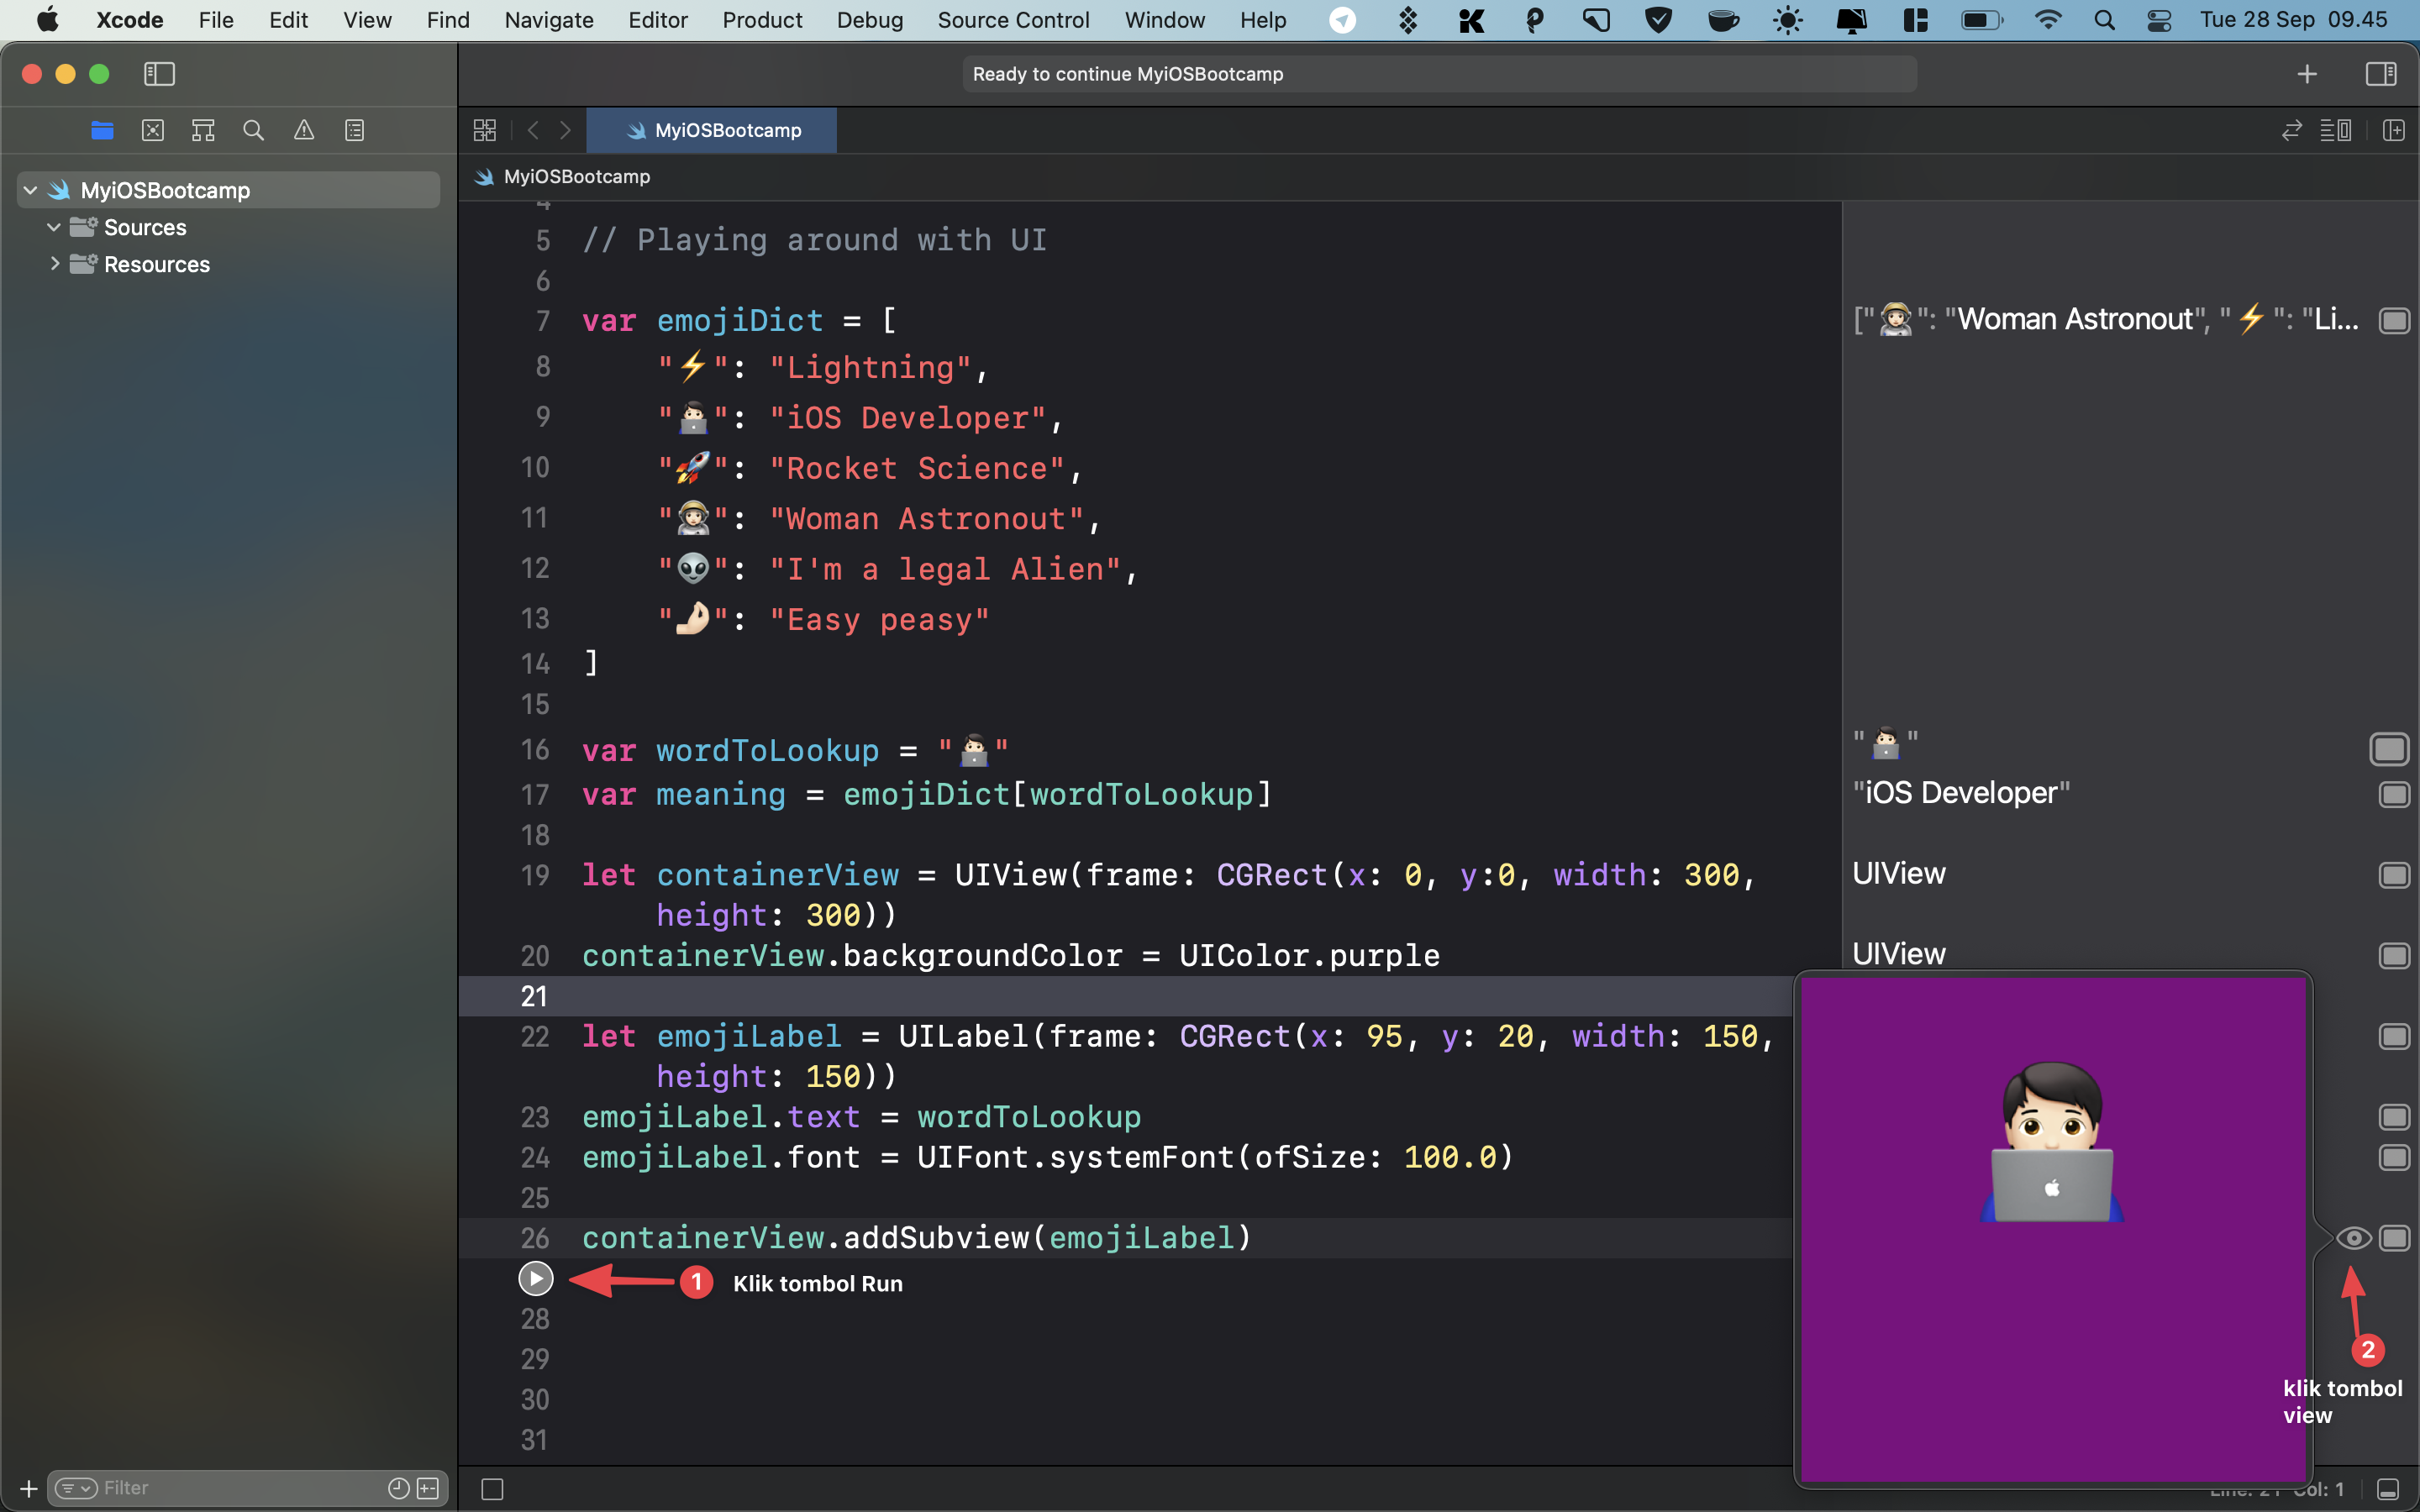Screen dimensions: 2420x1512
Task: Open the Navigate menu
Action: [x=548, y=20]
